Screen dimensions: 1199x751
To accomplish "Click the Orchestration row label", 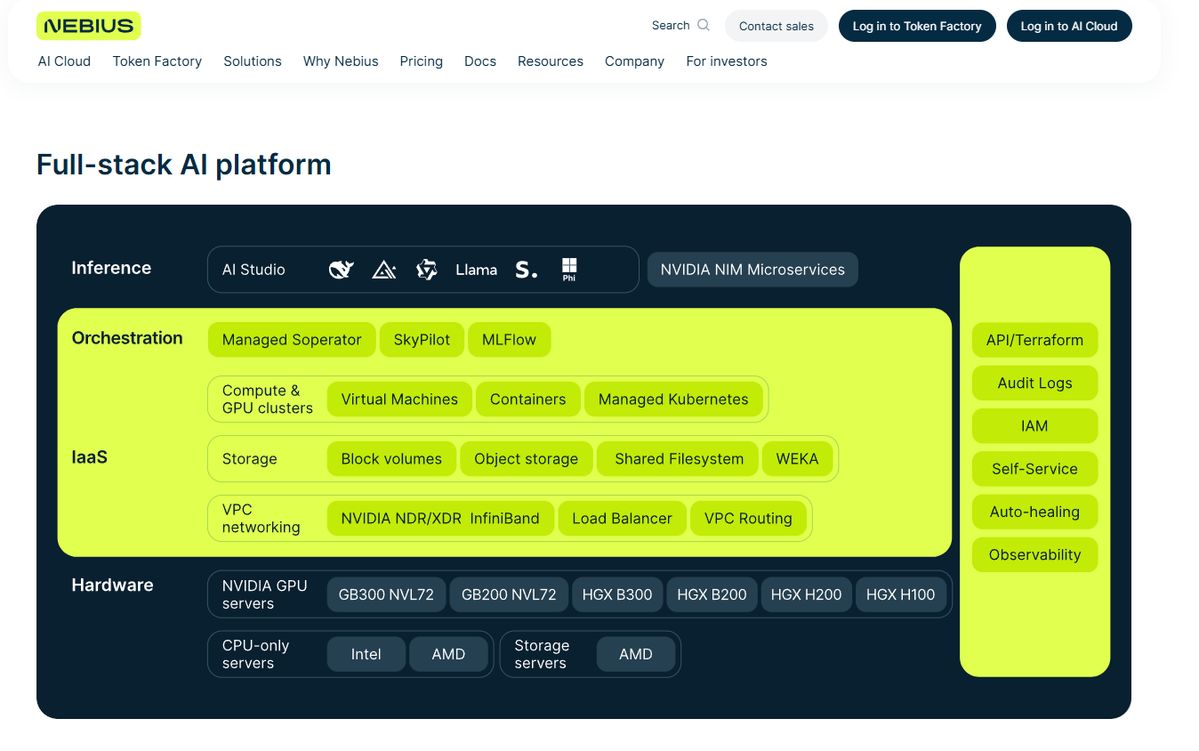I will click(x=127, y=338).
